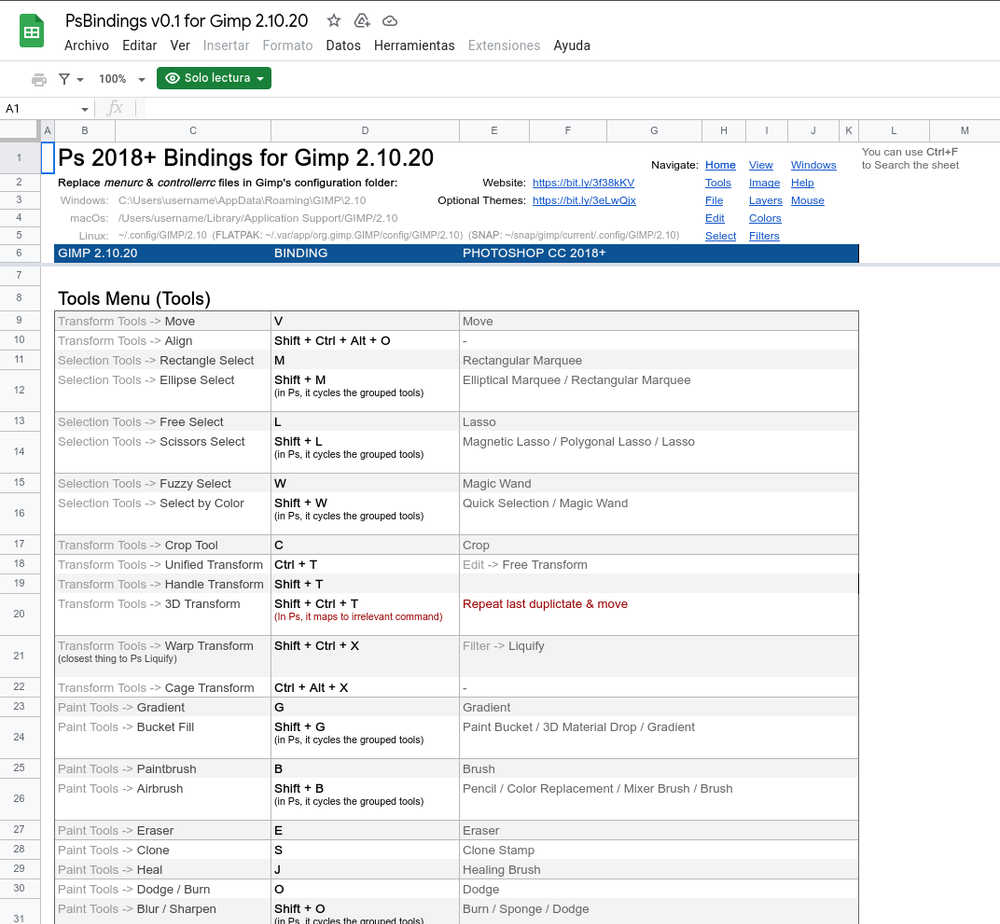Expand the name box A1 dropdown arrow

[x=84, y=109]
